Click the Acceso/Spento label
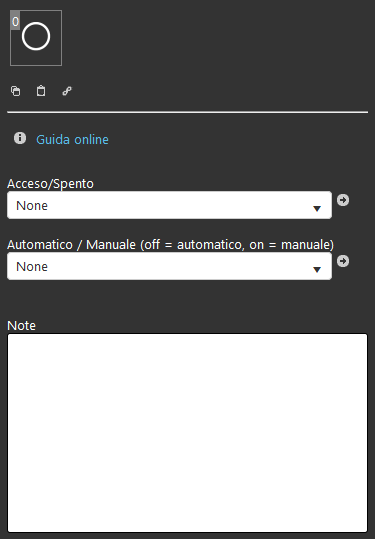The width and height of the screenshot is (375, 539). click(50, 184)
